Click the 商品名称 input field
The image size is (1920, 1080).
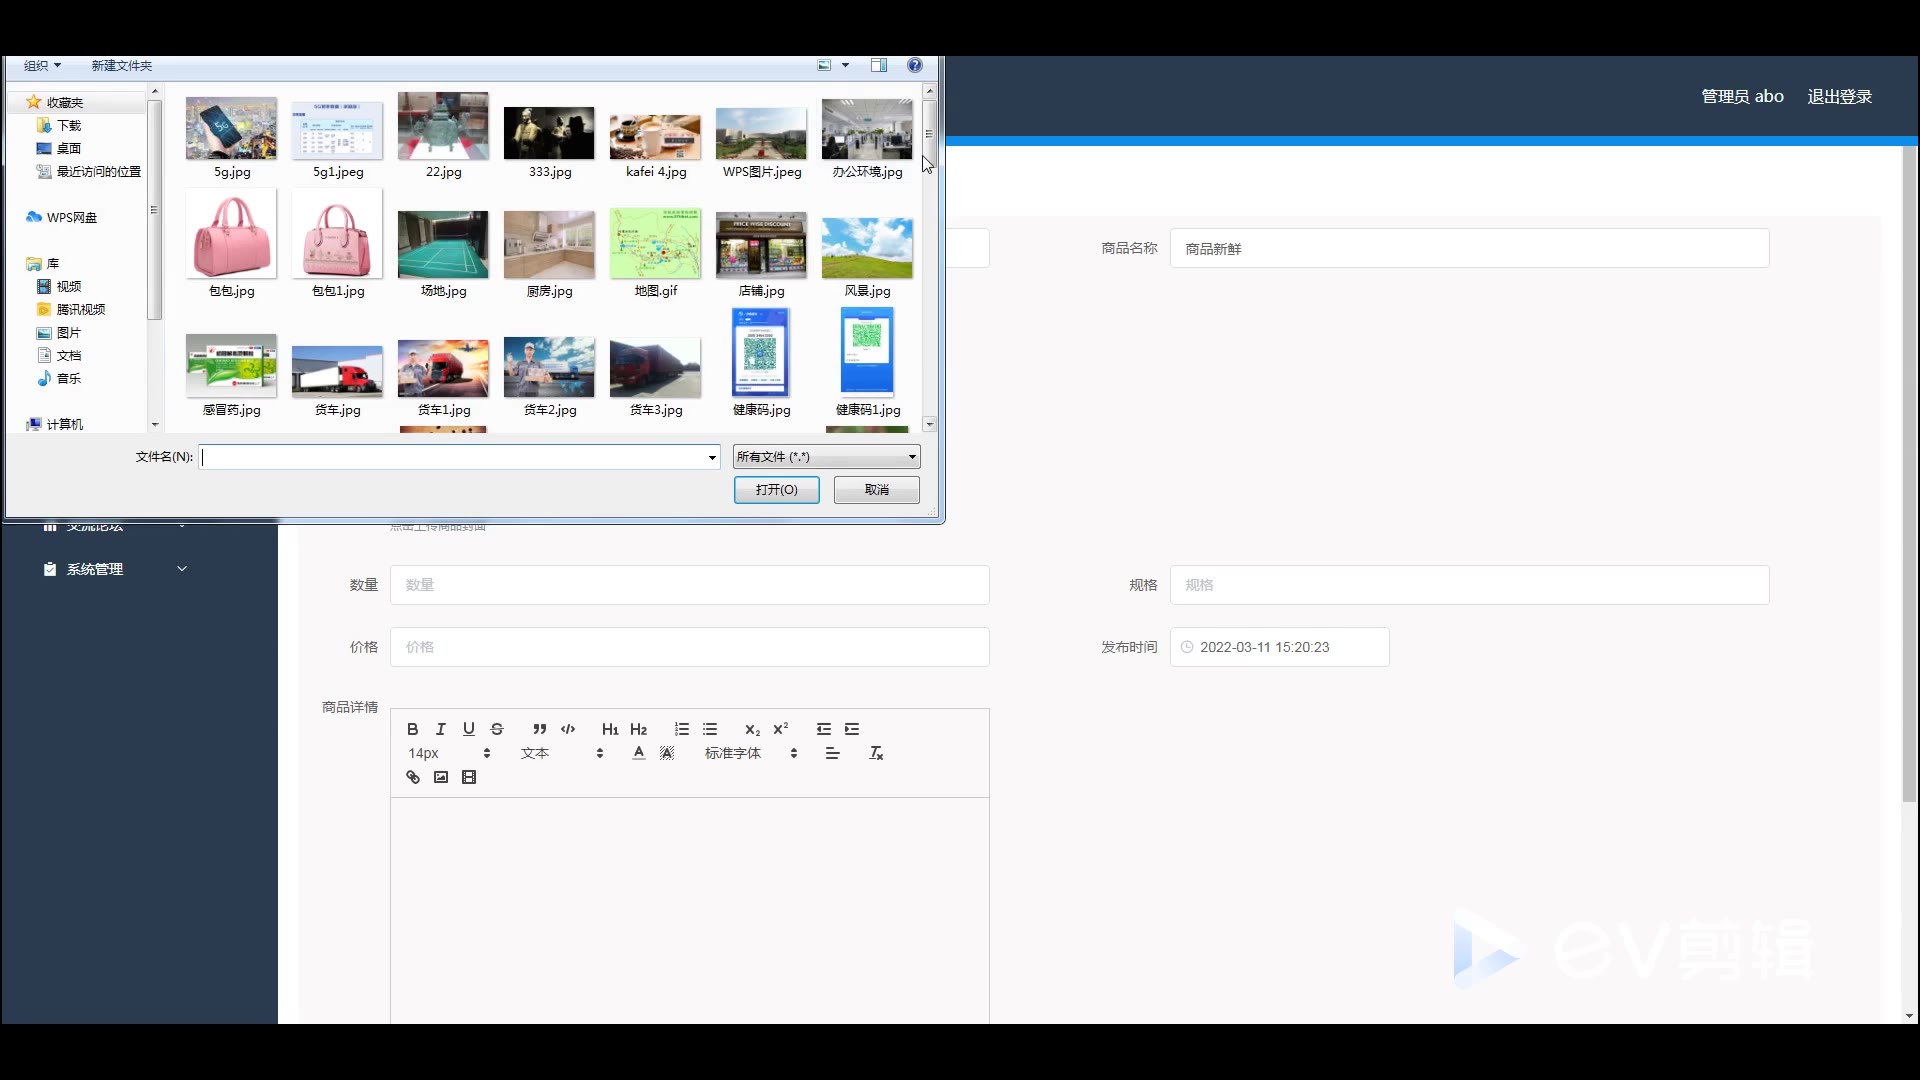click(1470, 248)
